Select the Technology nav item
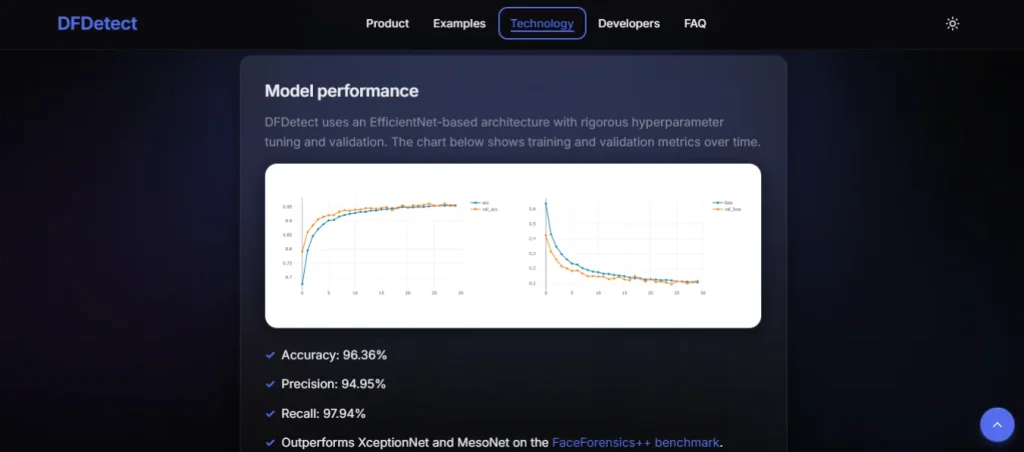Viewport: 1024px width, 452px height. [x=542, y=24]
